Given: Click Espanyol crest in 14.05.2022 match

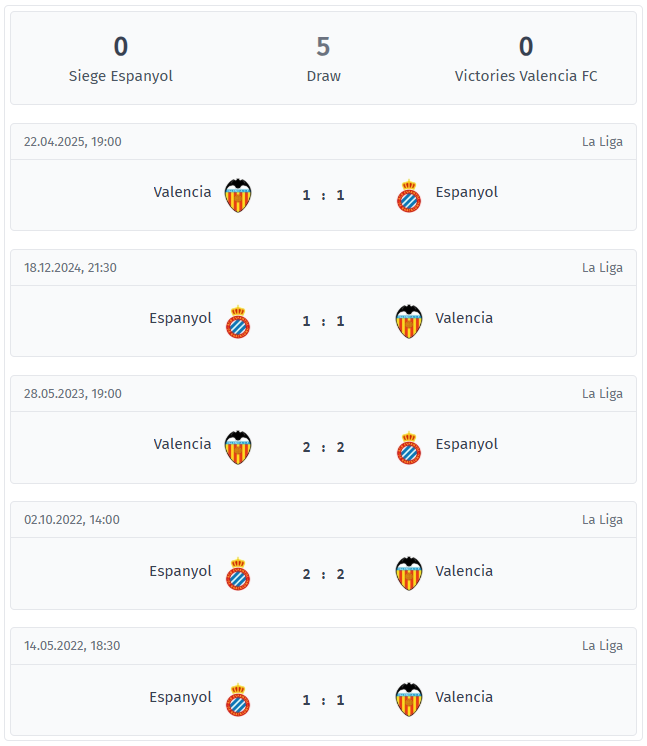Looking at the screenshot, I should pyautogui.click(x=238, y=700).
